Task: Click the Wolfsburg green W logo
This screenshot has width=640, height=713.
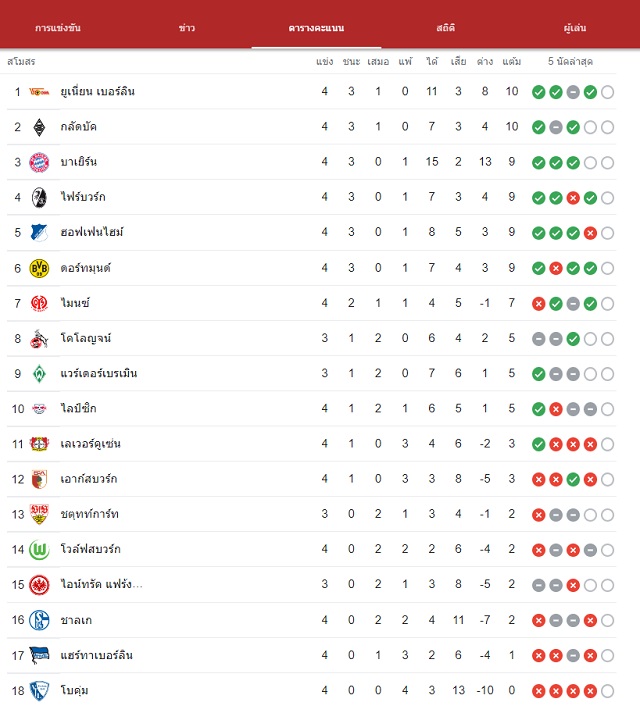Action: tap(39, 550)
